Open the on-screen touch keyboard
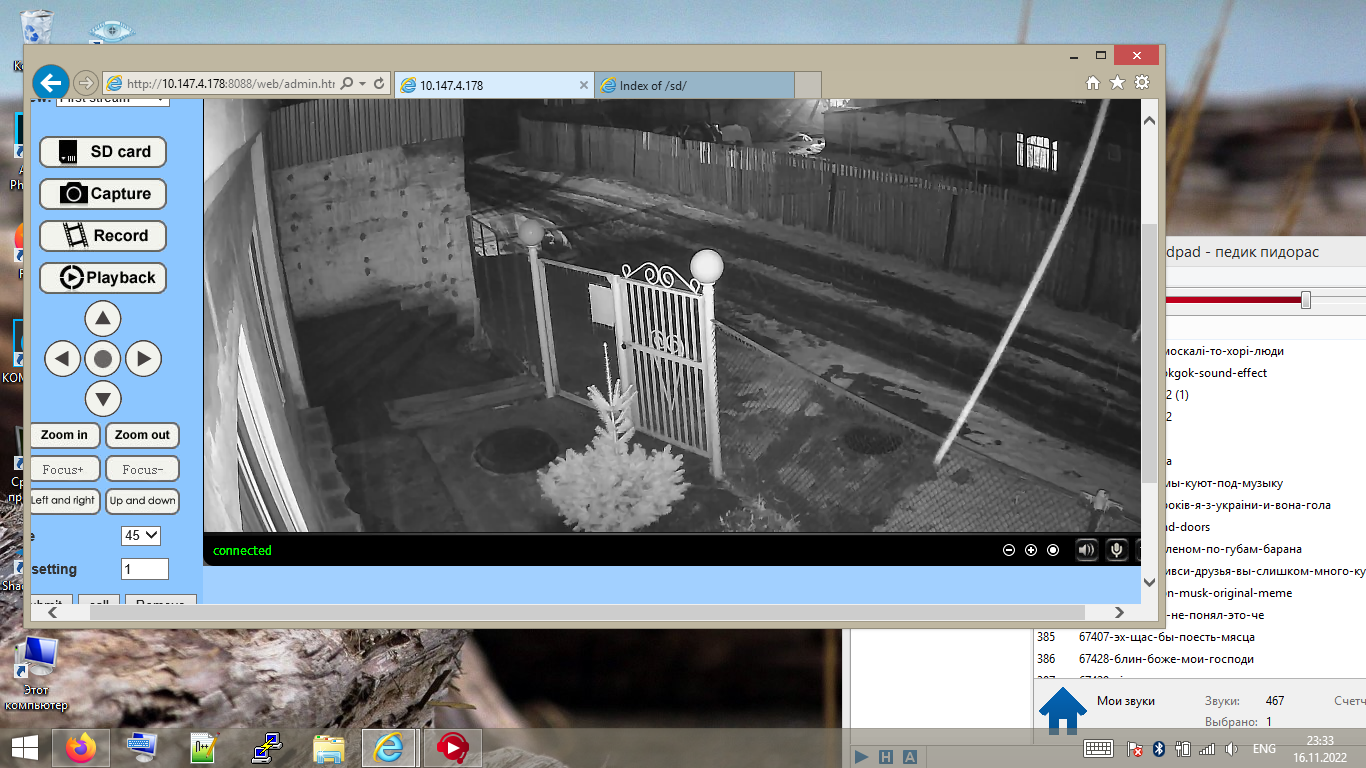 (x=1099, y=748)
